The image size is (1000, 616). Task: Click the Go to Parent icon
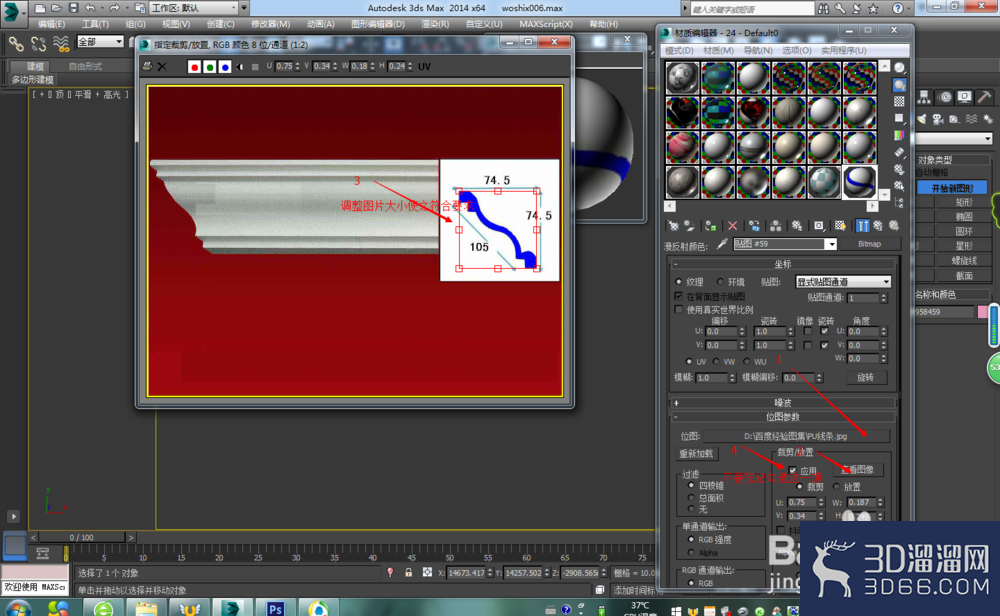[878, 226]
